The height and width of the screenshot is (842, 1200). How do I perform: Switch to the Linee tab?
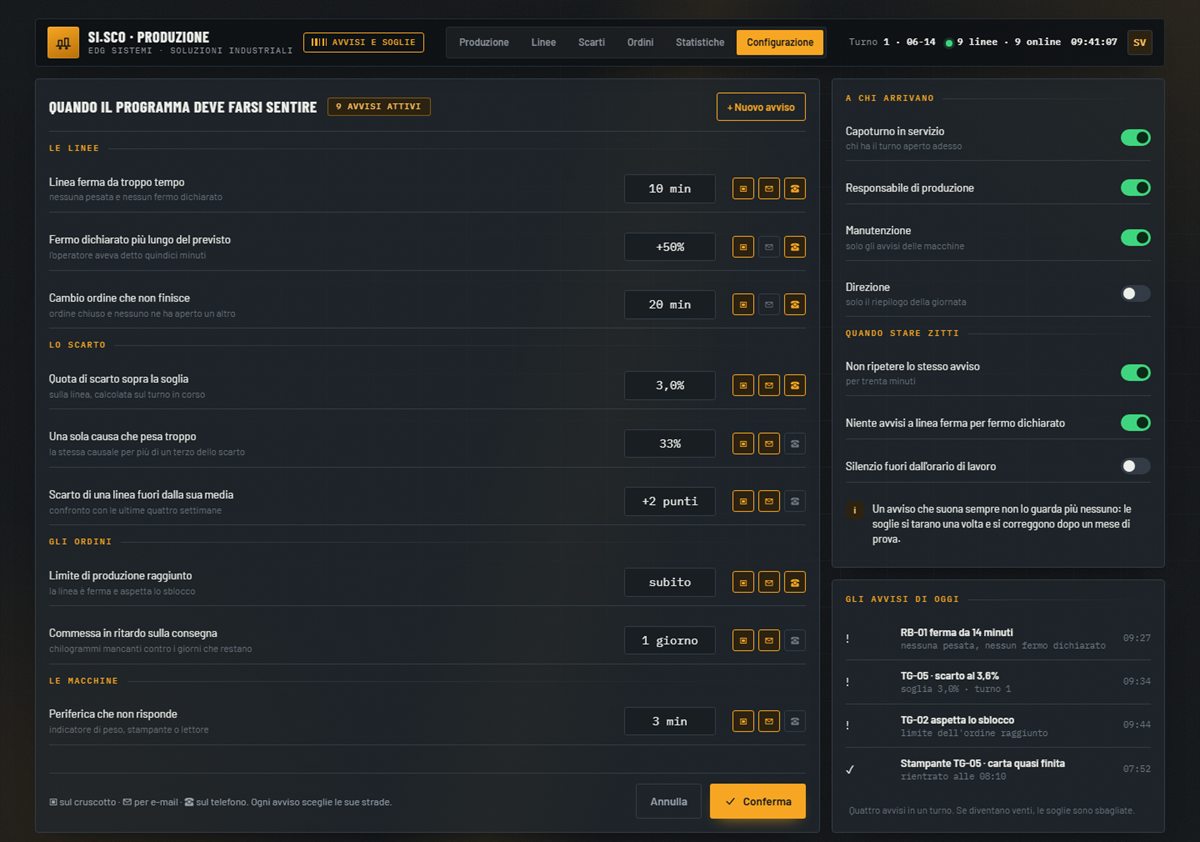[x=543, y=42]
